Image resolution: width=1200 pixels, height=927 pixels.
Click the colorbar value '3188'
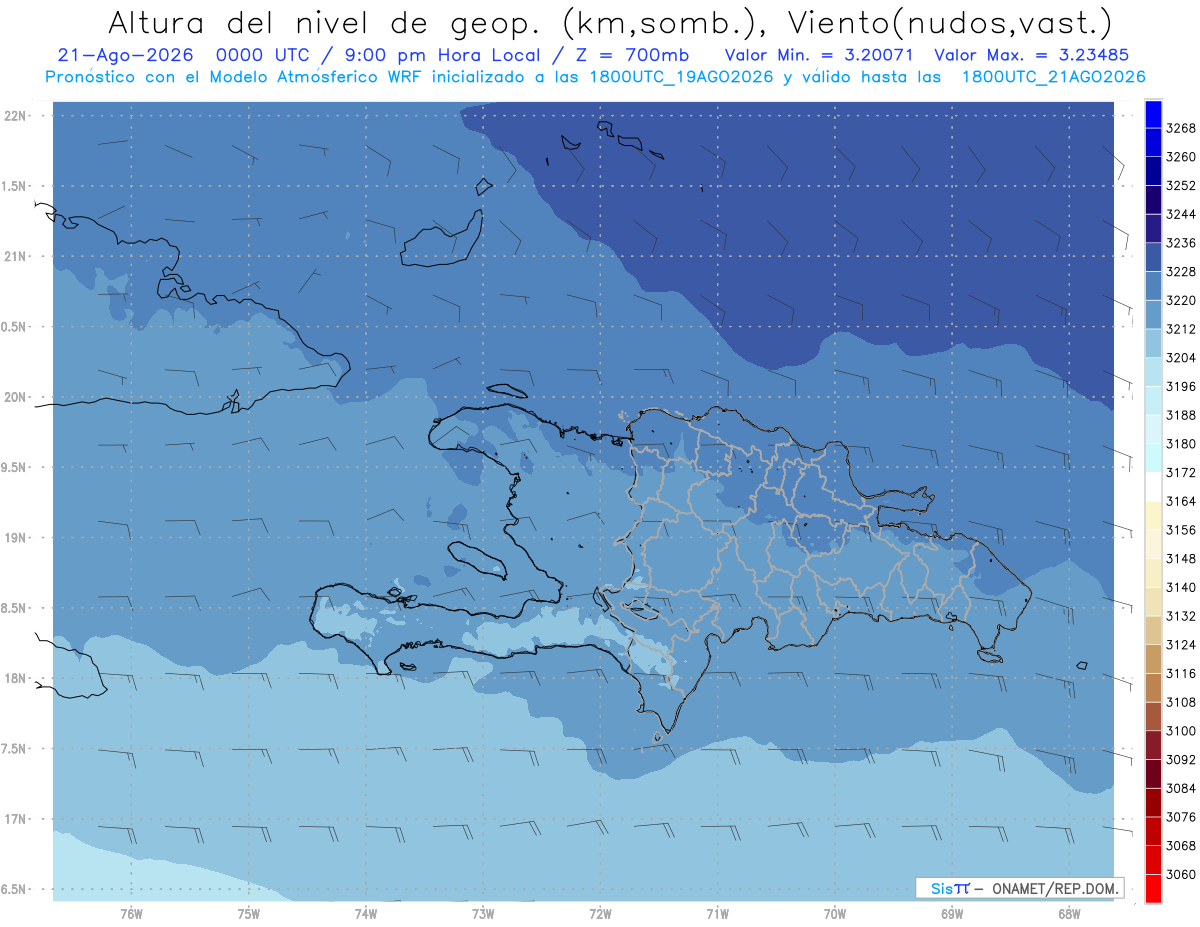tap(1181, 415)
